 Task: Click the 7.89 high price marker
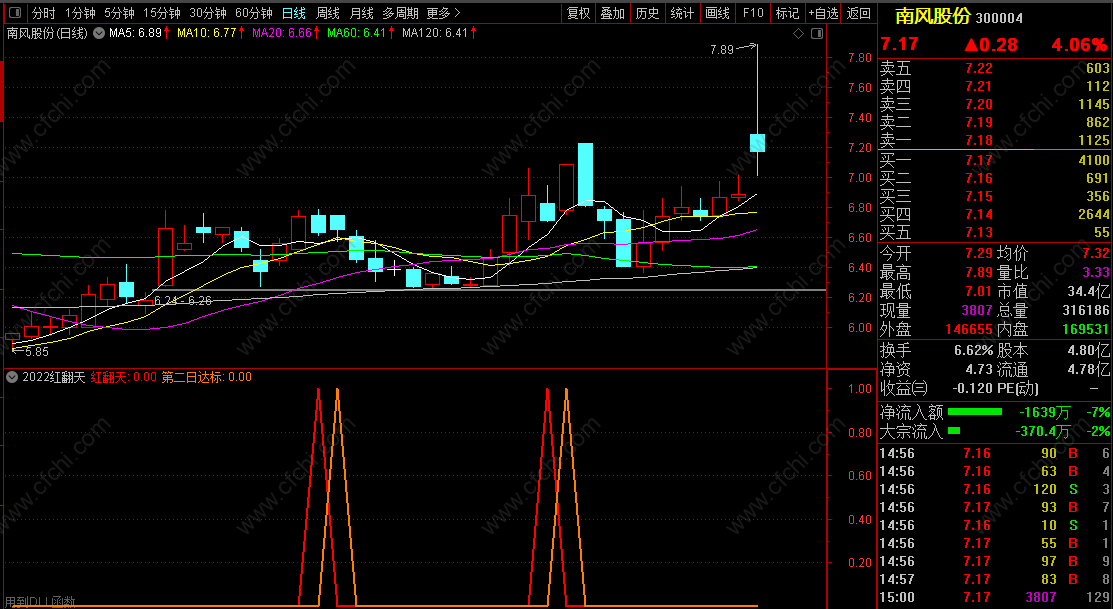721,49
